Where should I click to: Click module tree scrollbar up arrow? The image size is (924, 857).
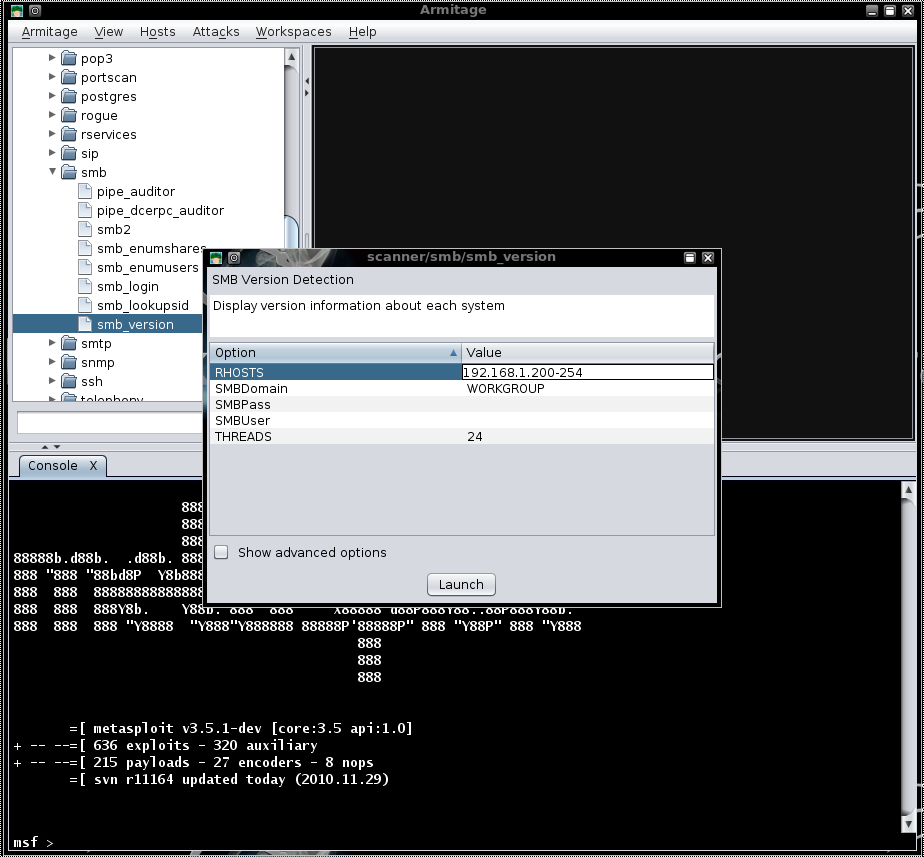coord(291,57)
